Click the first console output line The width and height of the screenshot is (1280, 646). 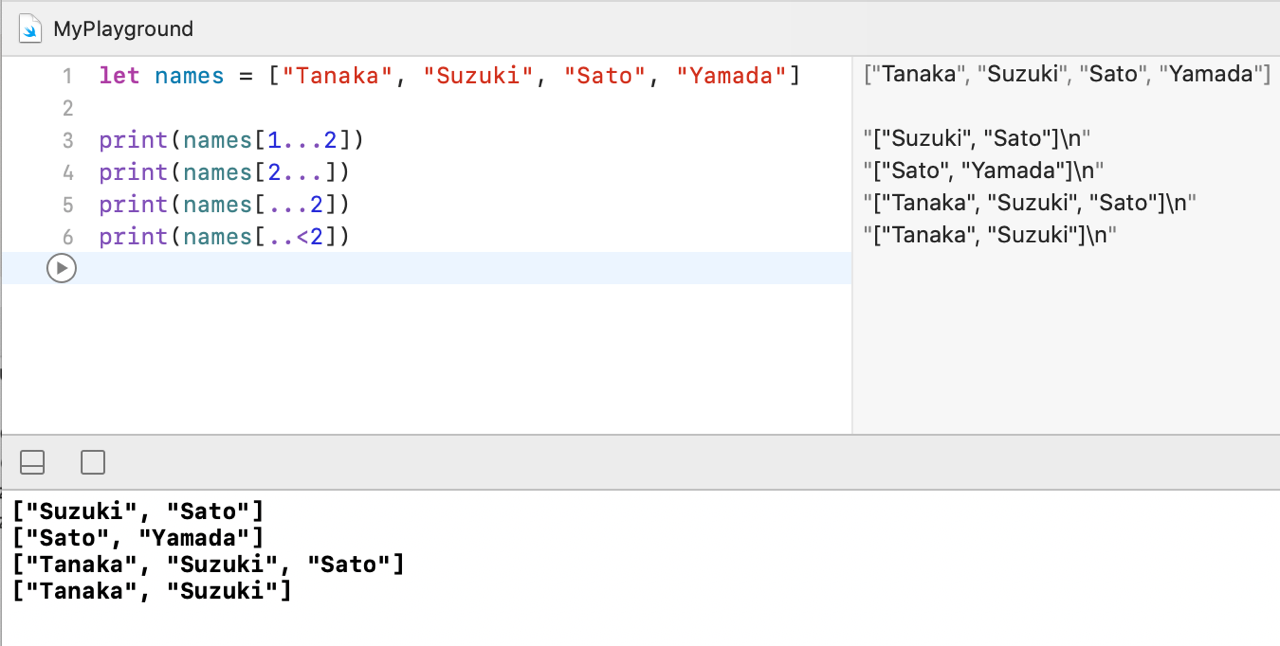coord(137,512)
